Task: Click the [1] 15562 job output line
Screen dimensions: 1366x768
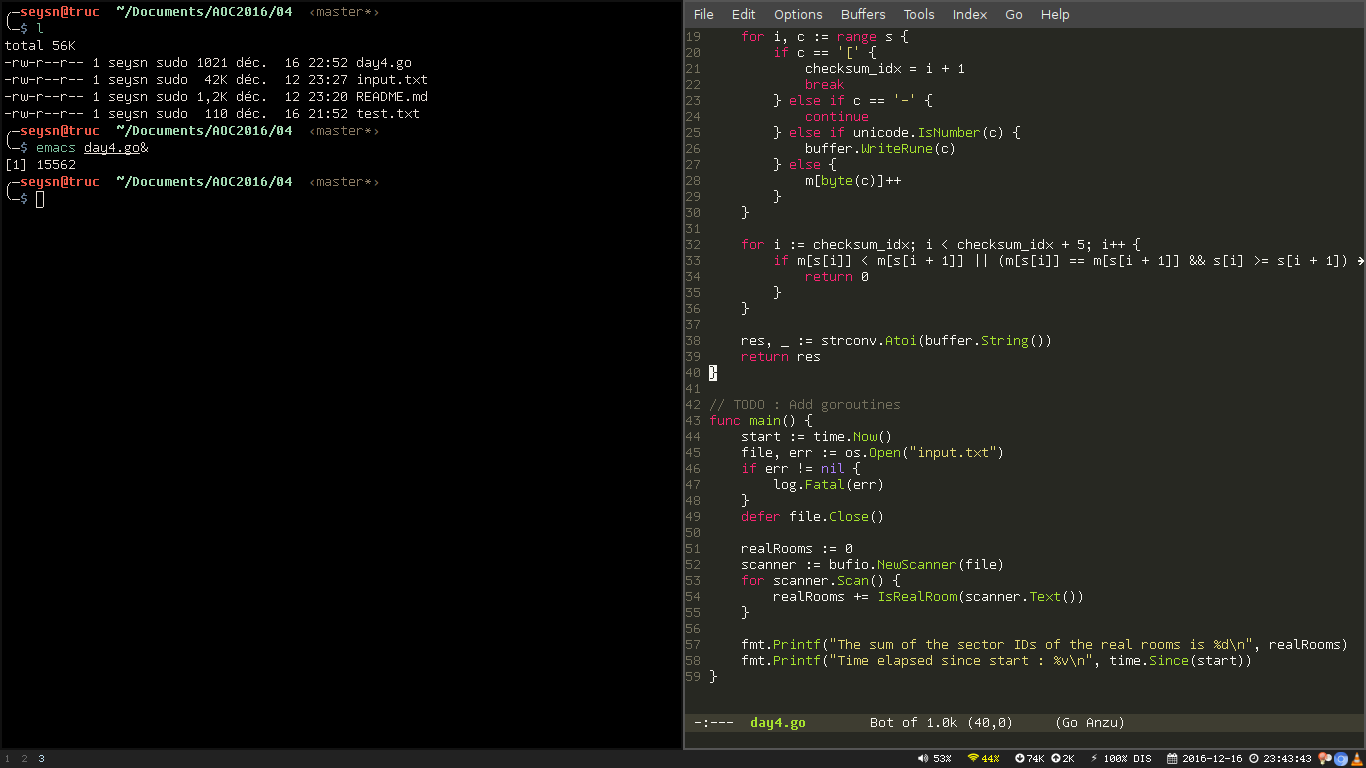Action: coord(40,165)
